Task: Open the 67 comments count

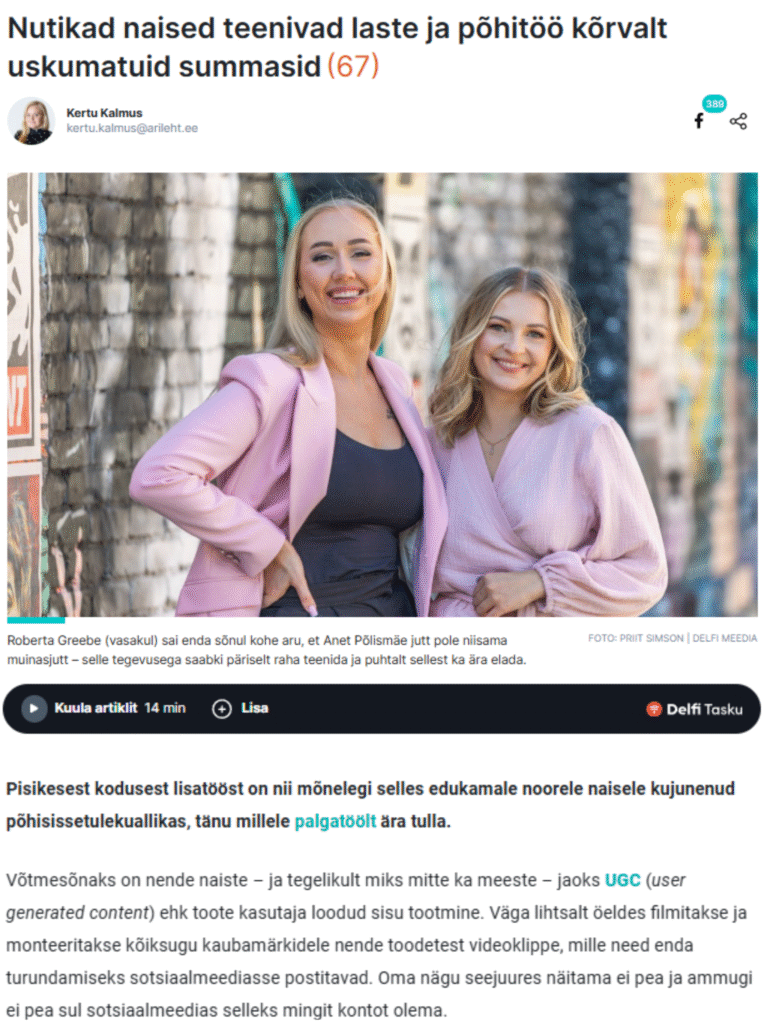Action: pyautogui.click(x=353, y=67)
